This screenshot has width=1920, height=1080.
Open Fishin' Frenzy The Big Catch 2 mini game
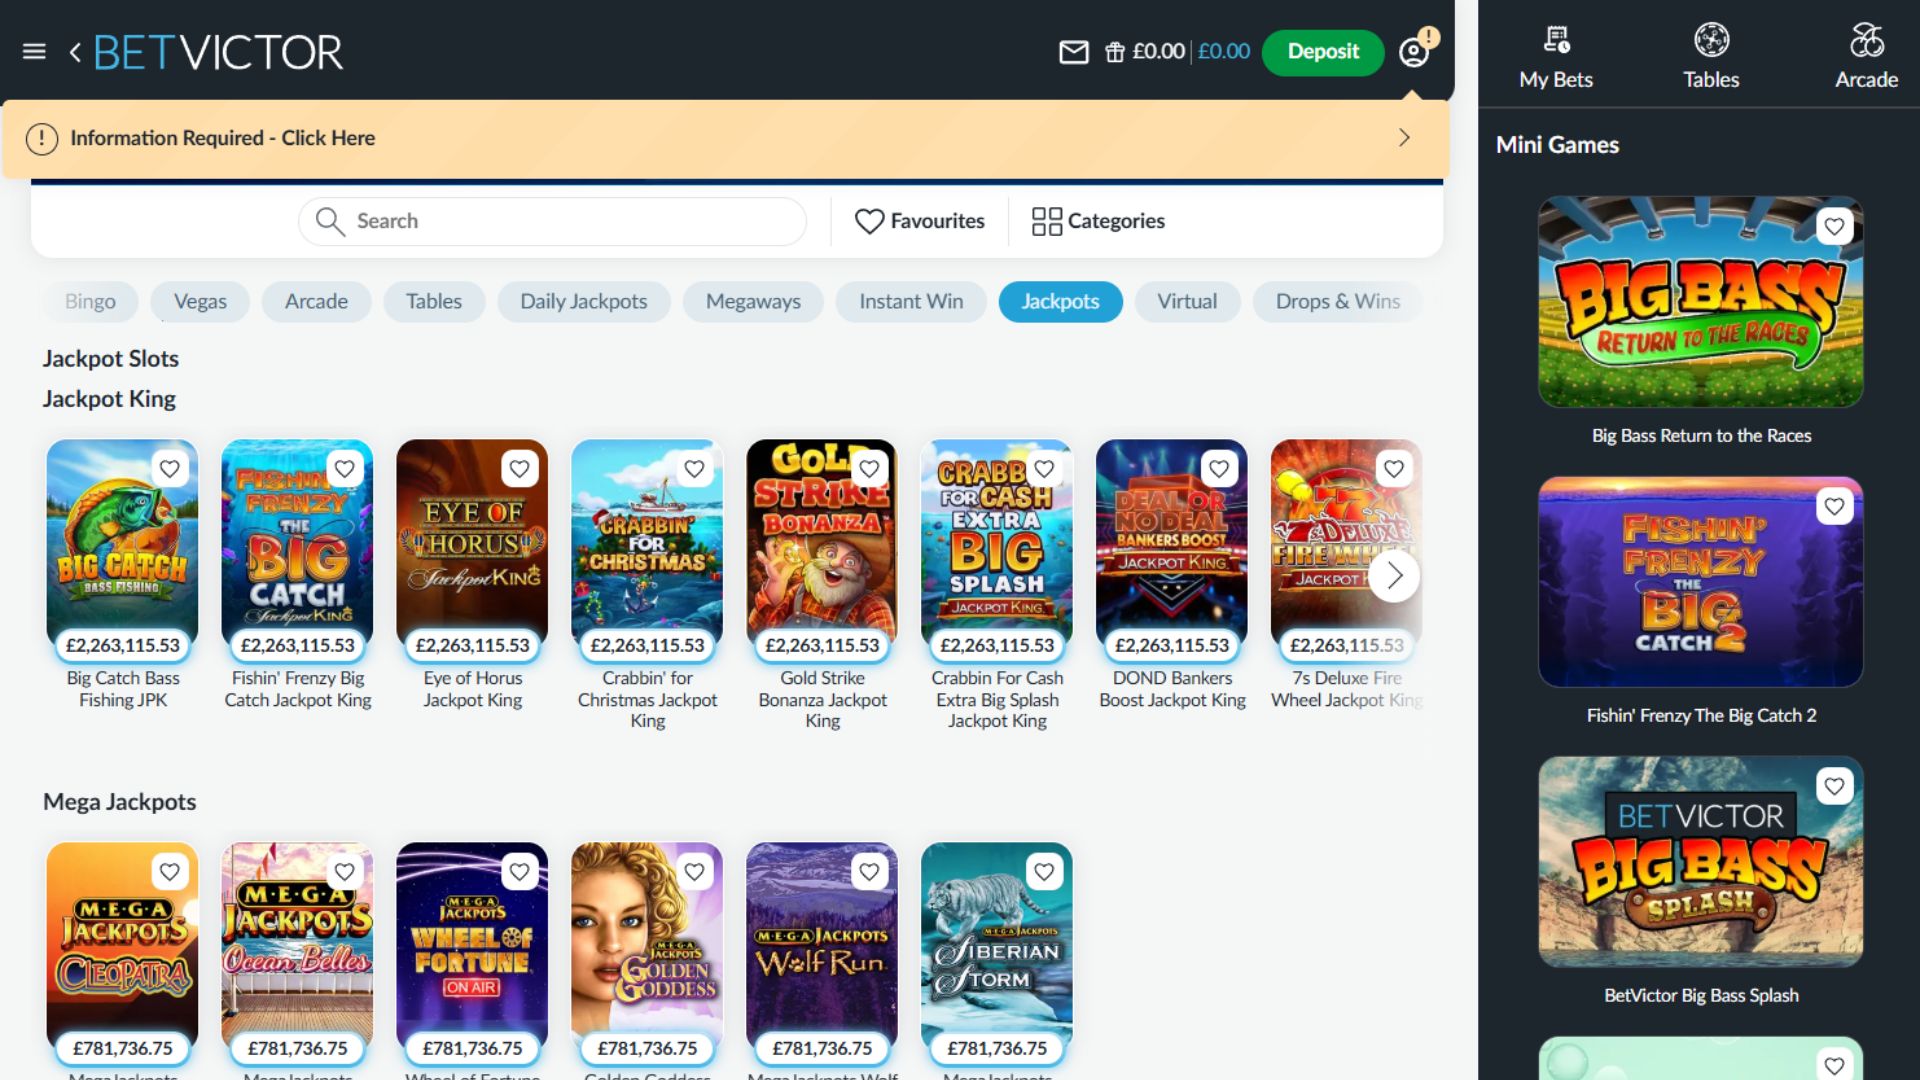(x=1700, y=582)
